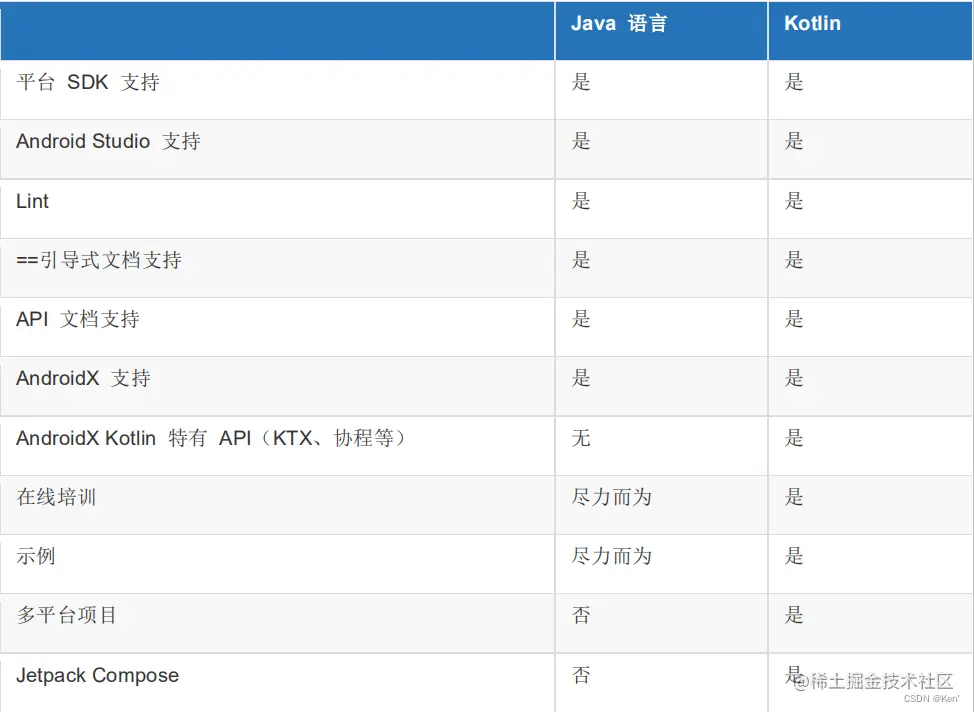Viewport: 974px width, 712px height.
Task: Select the "在线培训" row label
Action: (x=56, y=496)
